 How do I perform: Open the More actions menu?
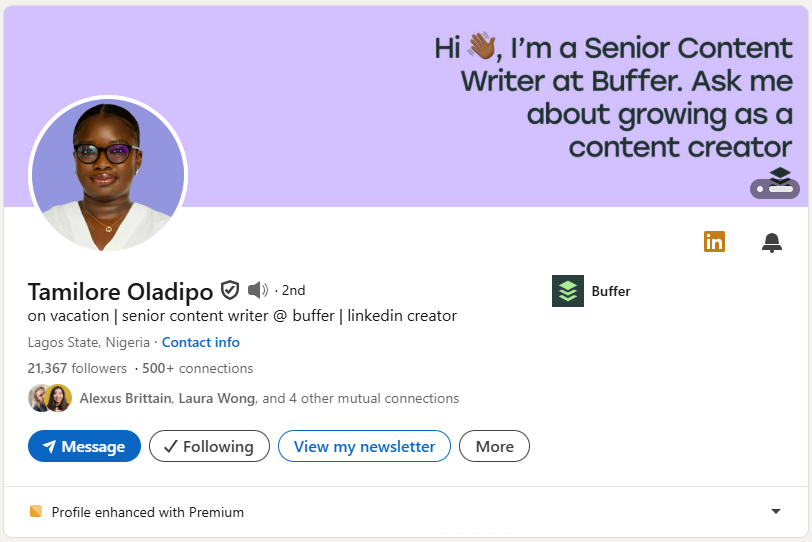pyautogui.click(x=494, y=446)
